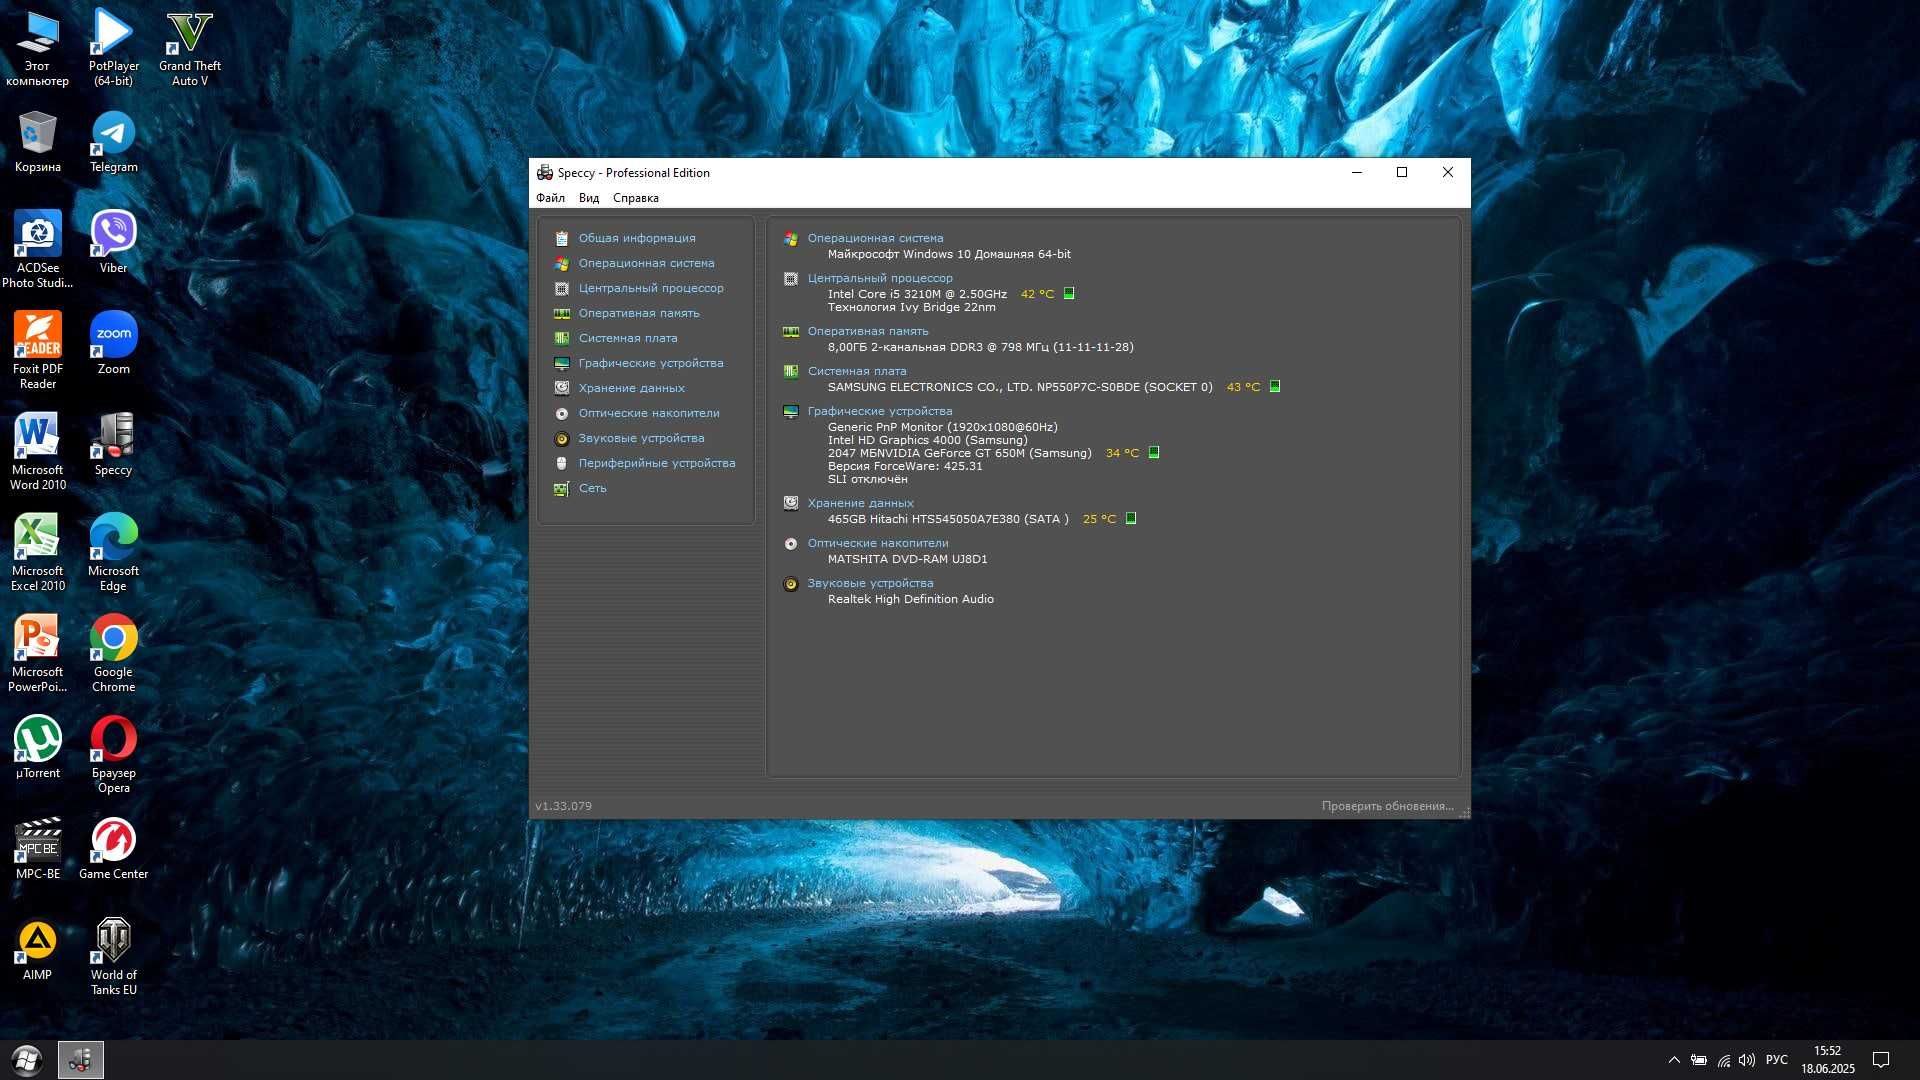Show hidden tray icons with the chevron
Viewport: 1920px width, 1080px height.
(1674, 1060)
